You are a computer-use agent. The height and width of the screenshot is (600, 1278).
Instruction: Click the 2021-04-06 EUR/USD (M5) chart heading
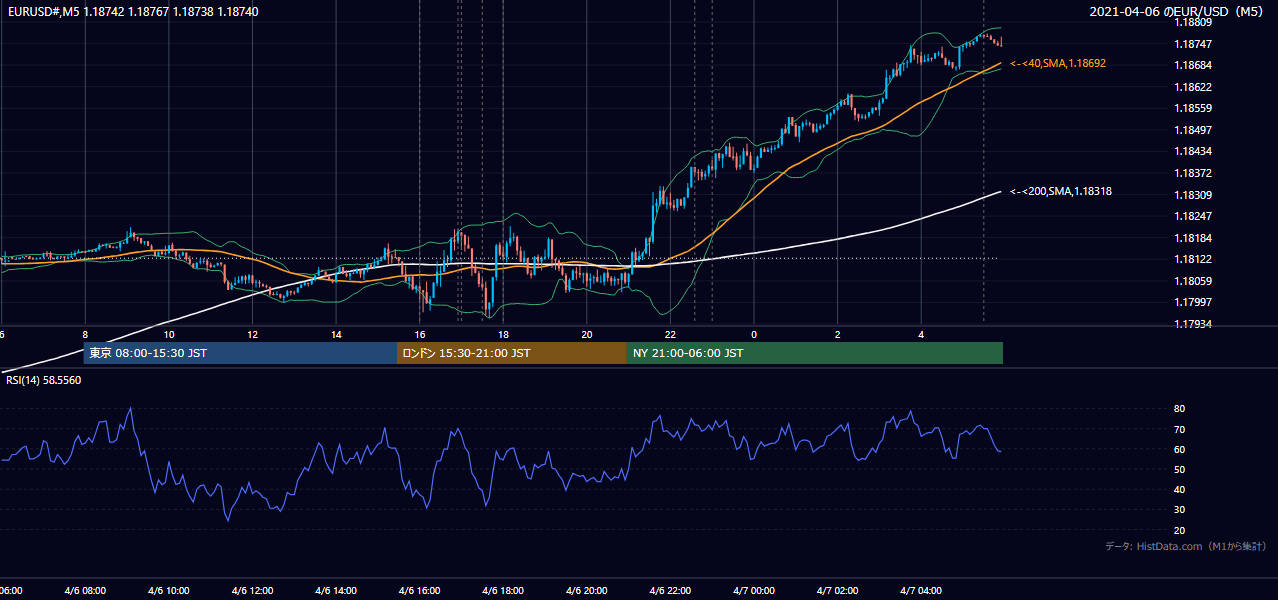click(1178, 11)
